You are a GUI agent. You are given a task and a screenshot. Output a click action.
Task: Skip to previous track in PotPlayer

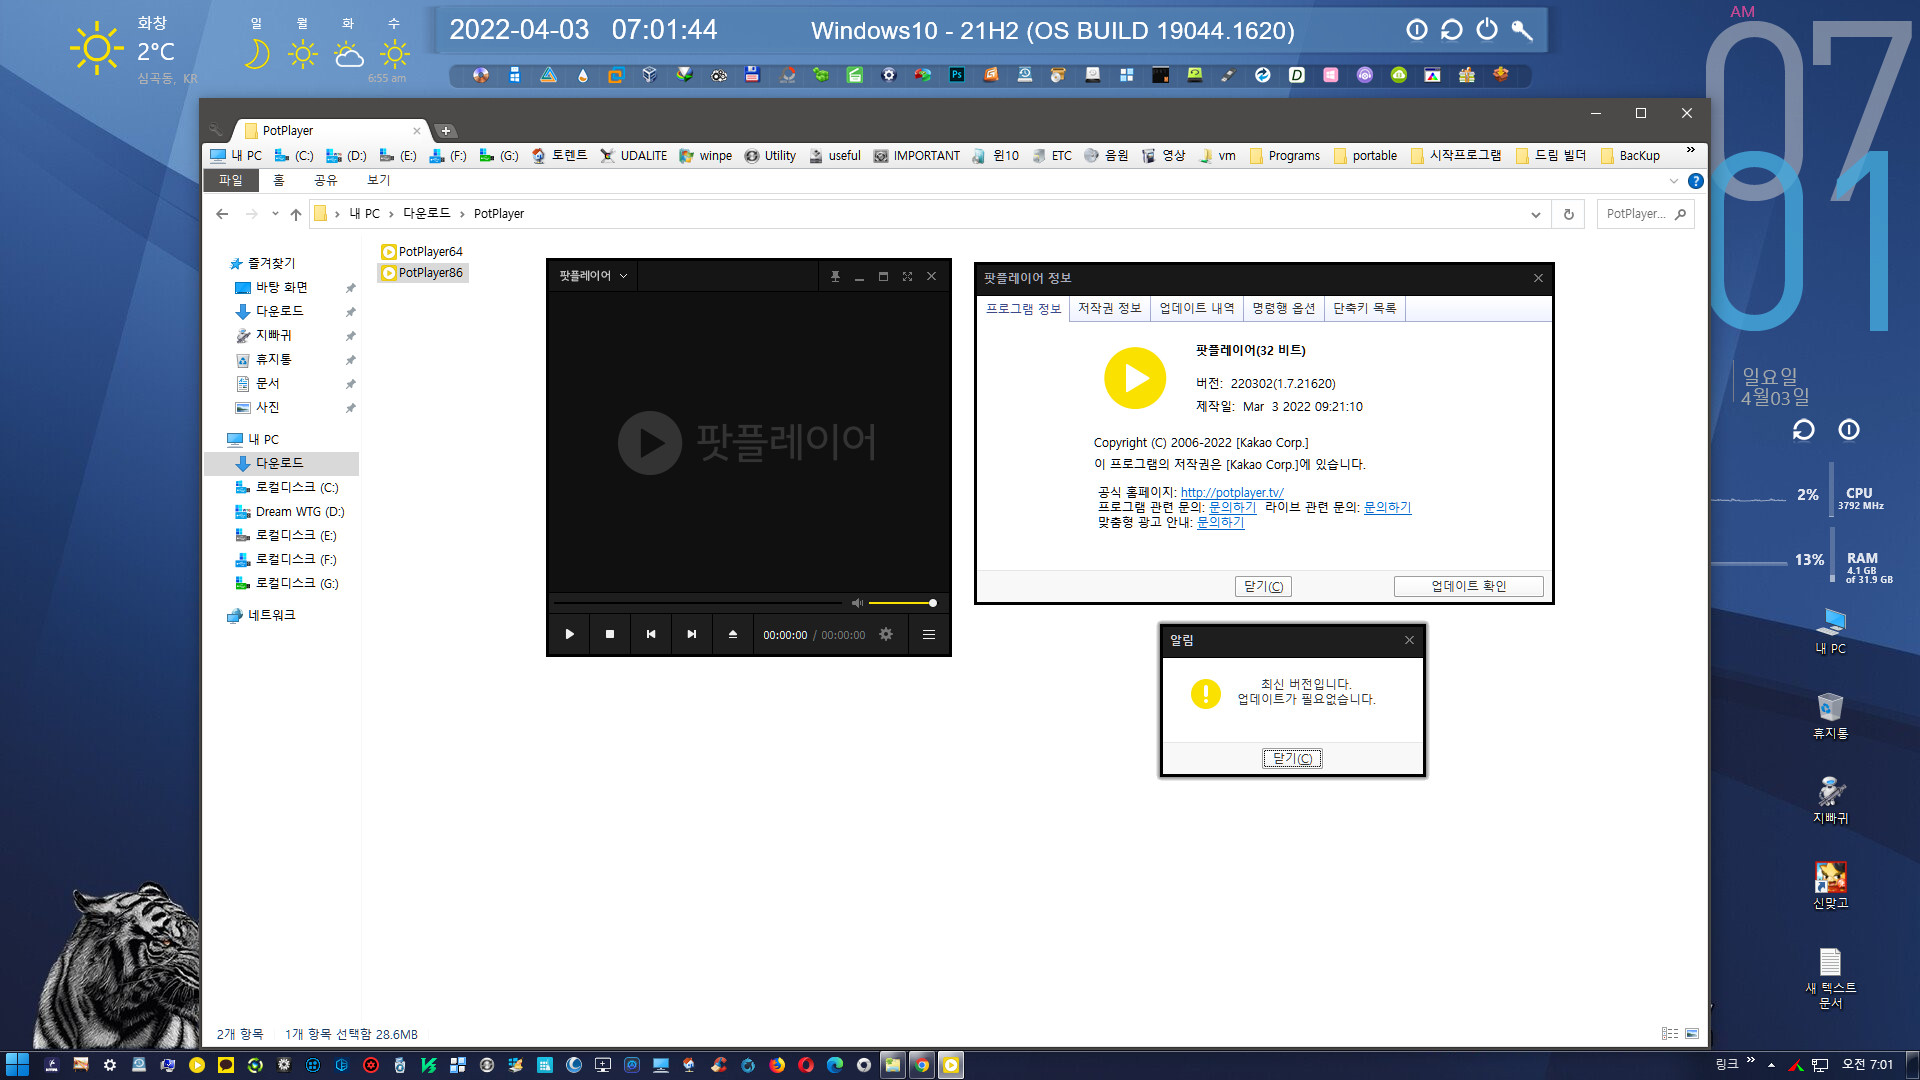click(651, 634)
